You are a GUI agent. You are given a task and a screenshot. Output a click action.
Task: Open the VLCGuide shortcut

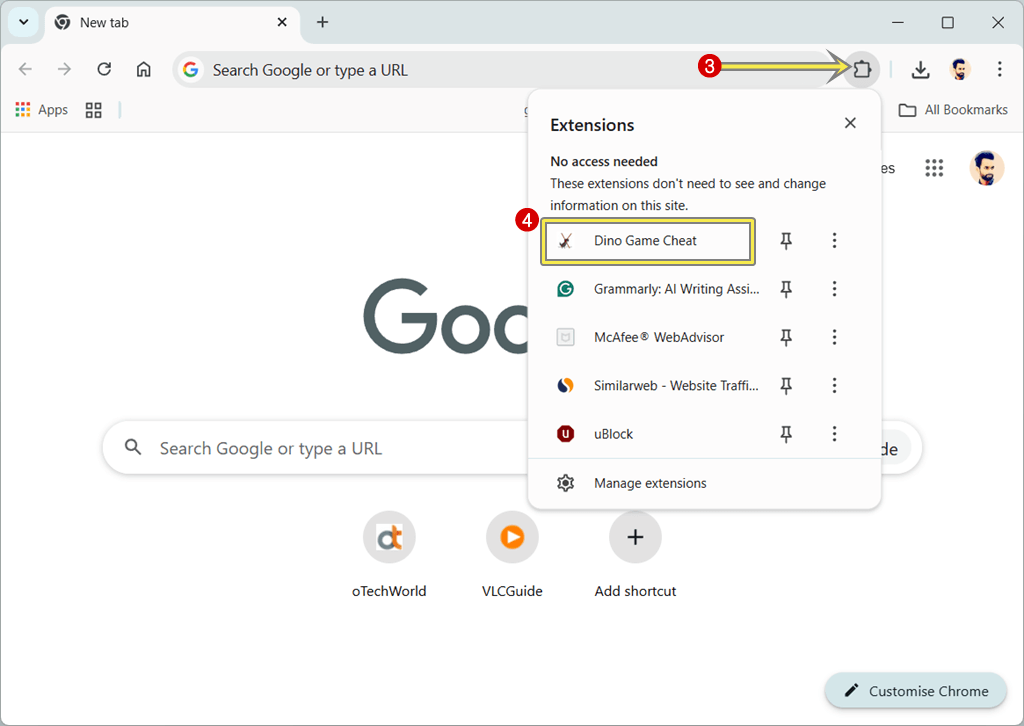[512, 555]
